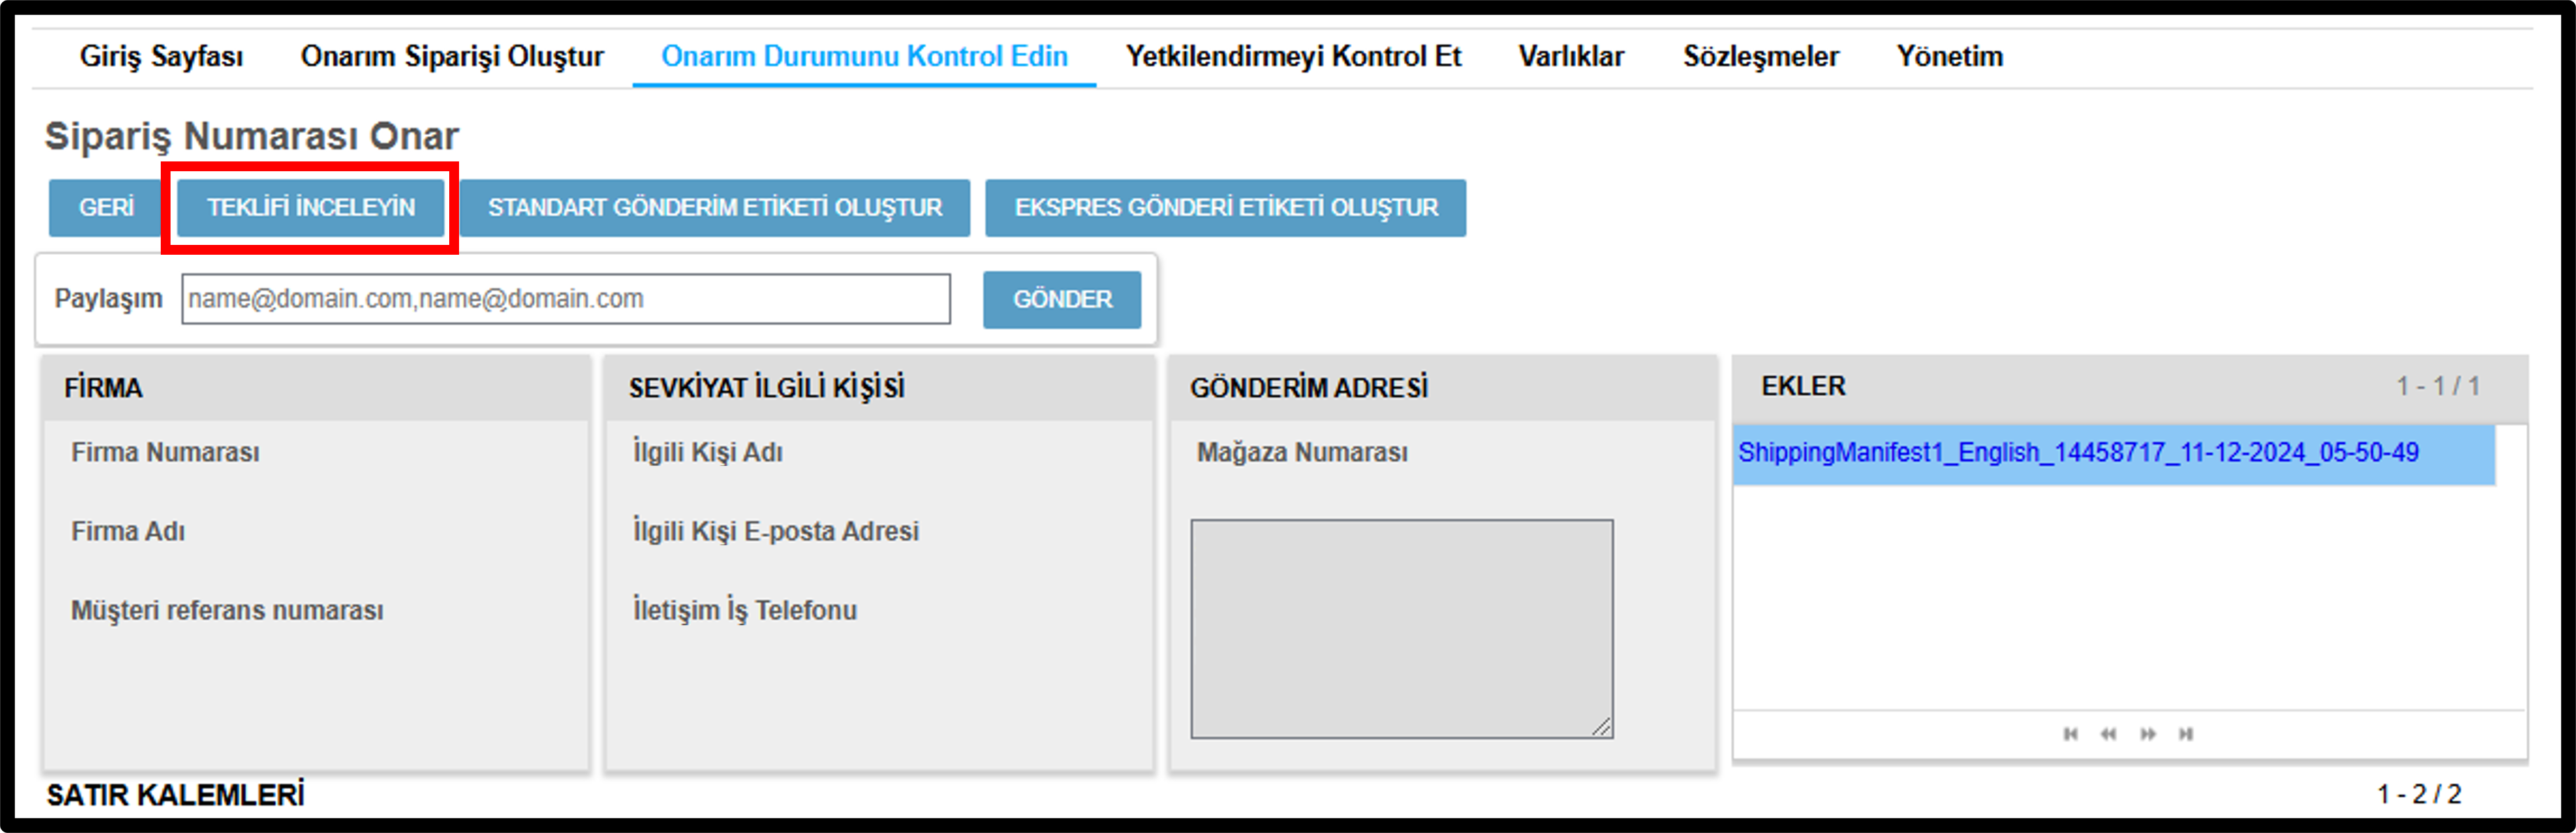This screenshot has width=2576, height=833.
Task: Focus the Paylaşım email input field
Action: (x=566, y=299)
